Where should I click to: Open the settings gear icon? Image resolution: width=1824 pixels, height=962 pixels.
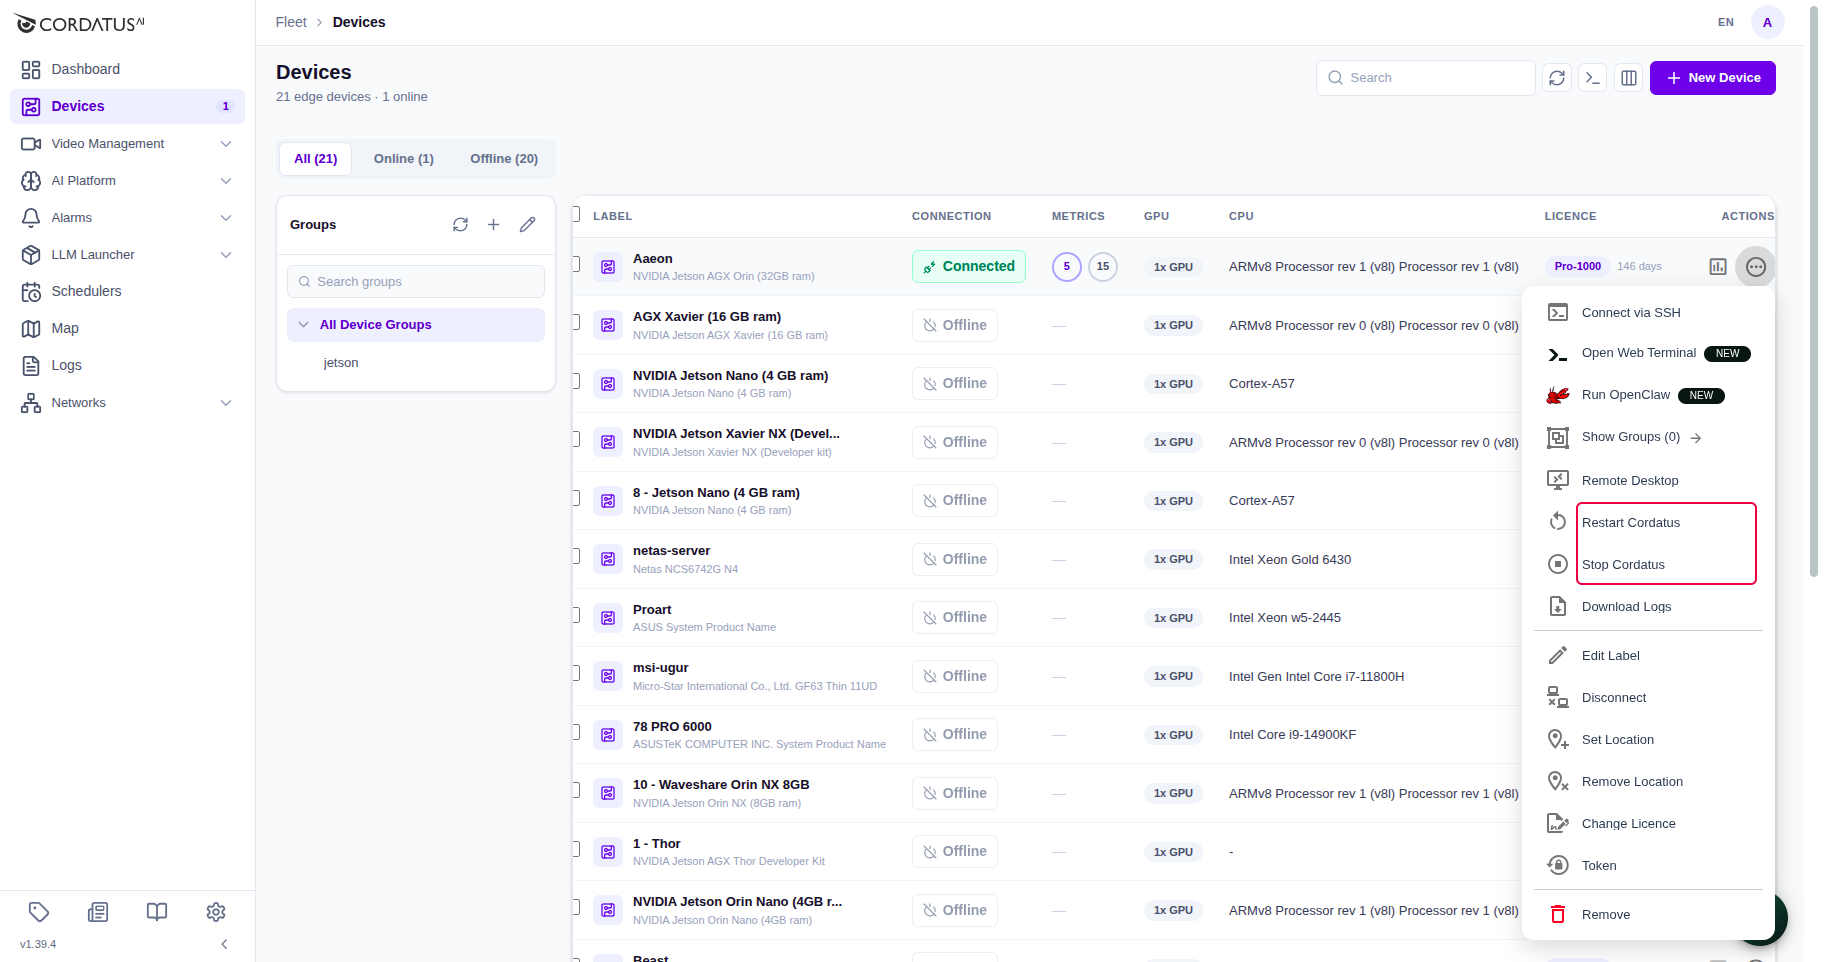(216, 912)
